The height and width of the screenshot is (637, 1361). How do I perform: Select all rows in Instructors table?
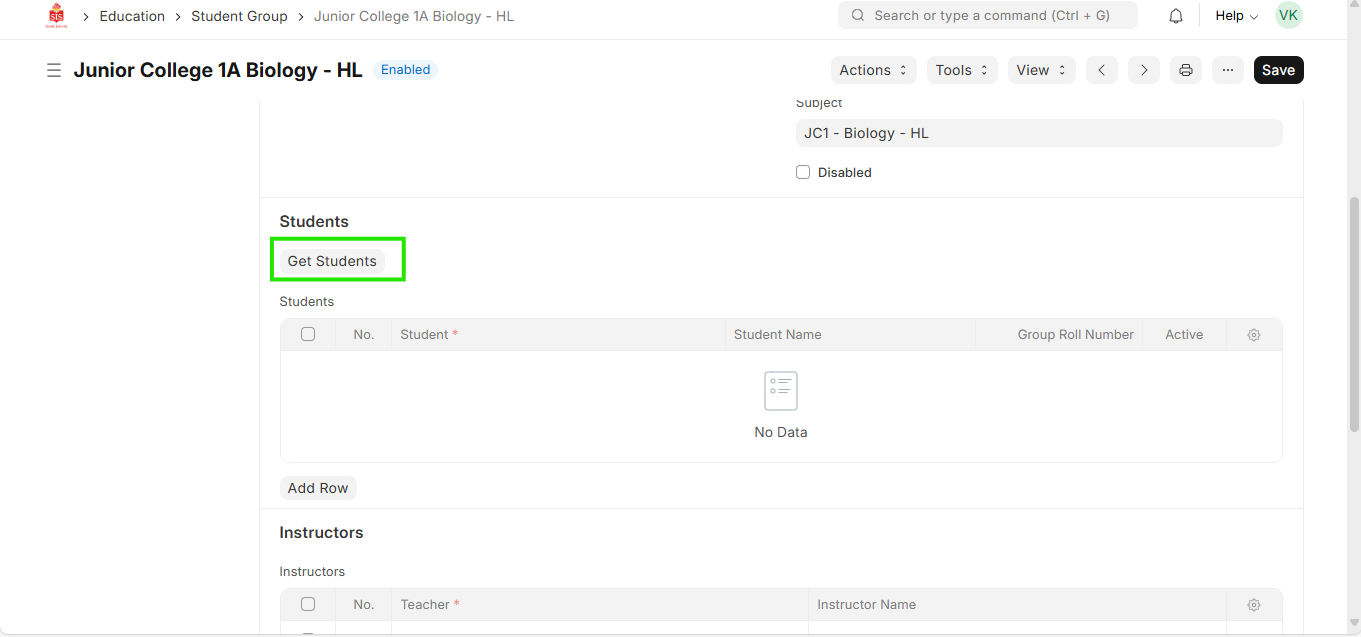[308, 604]
